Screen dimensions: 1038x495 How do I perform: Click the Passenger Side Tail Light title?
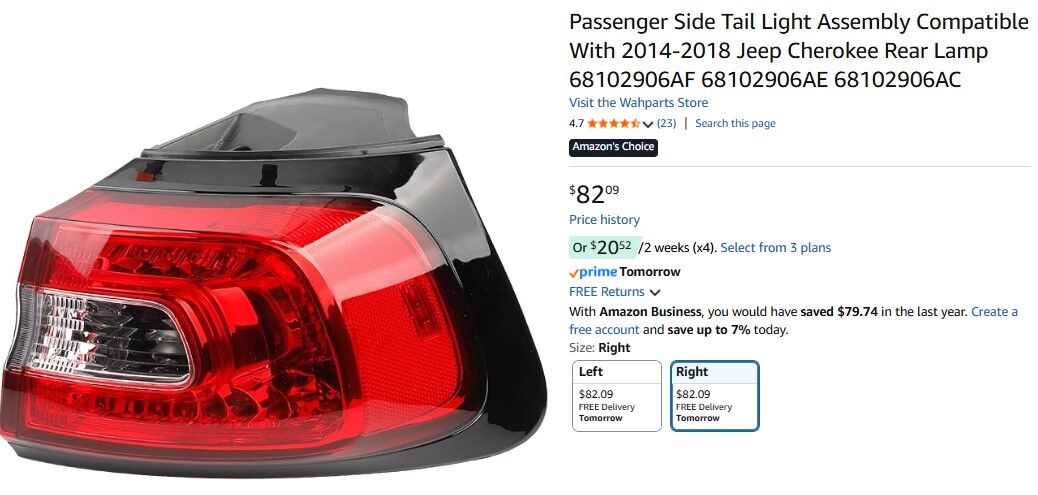[x=798, y=50]
